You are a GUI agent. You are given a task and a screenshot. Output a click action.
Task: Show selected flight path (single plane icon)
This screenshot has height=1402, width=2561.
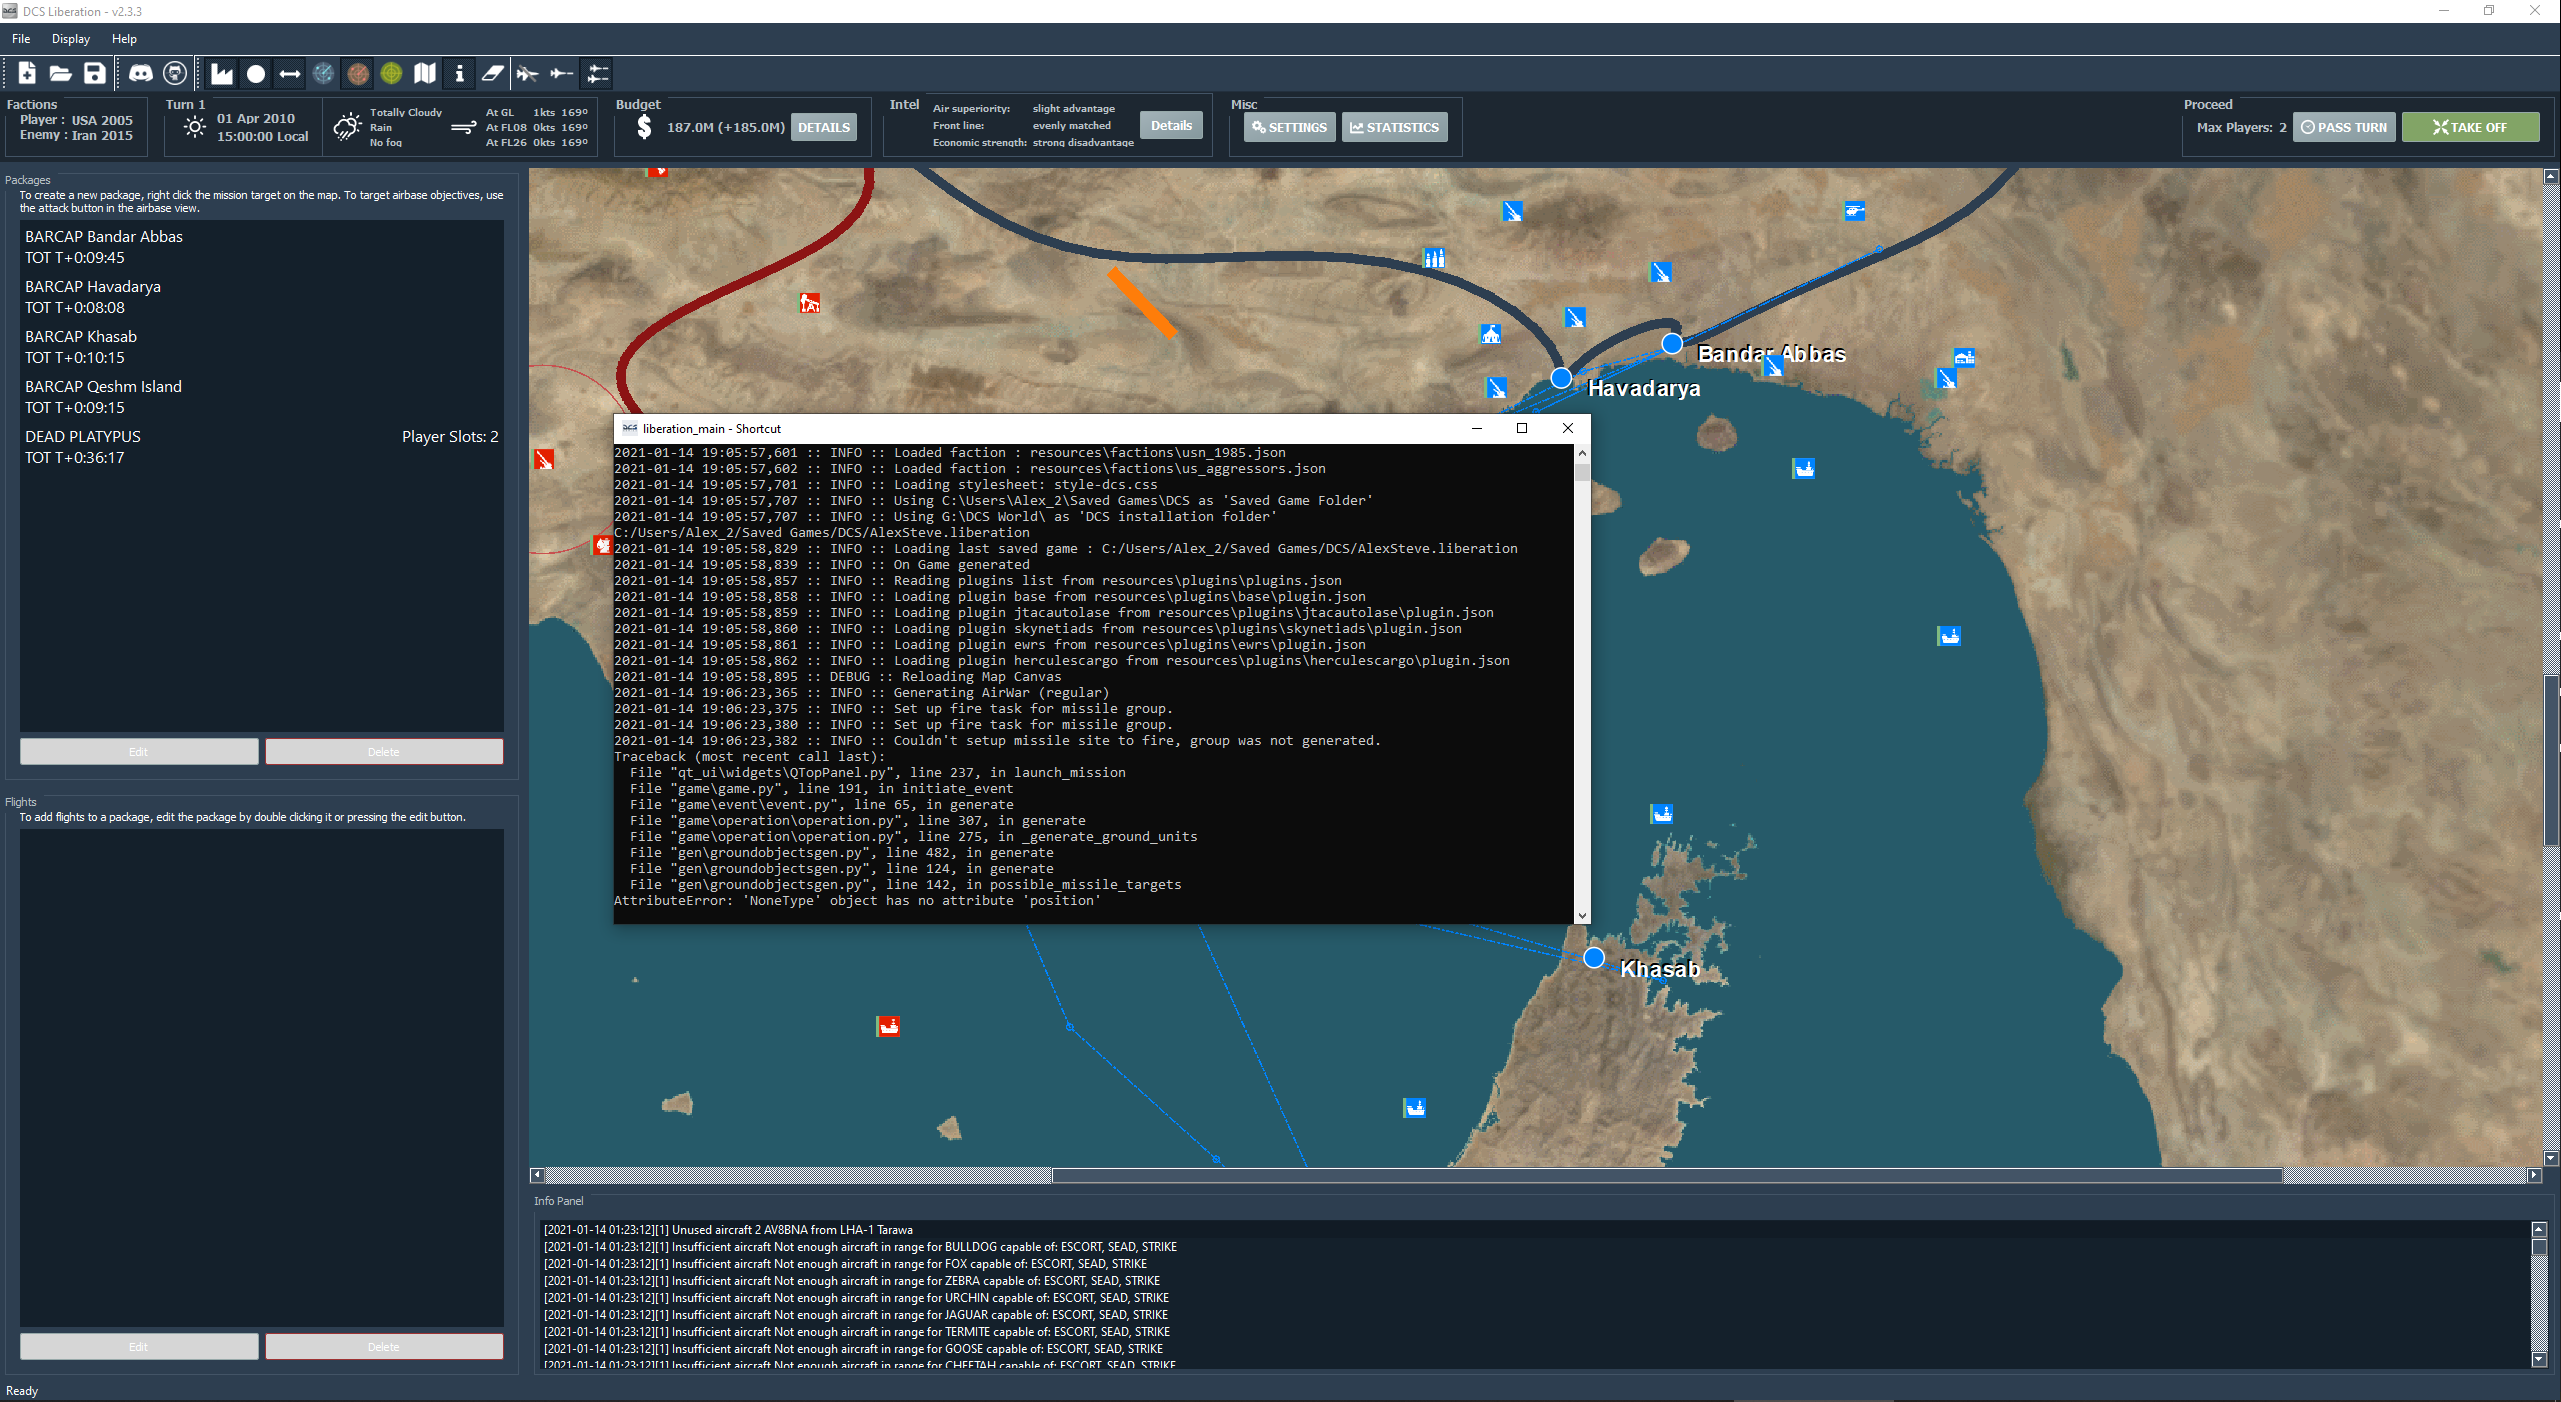(x=562, y=73)
